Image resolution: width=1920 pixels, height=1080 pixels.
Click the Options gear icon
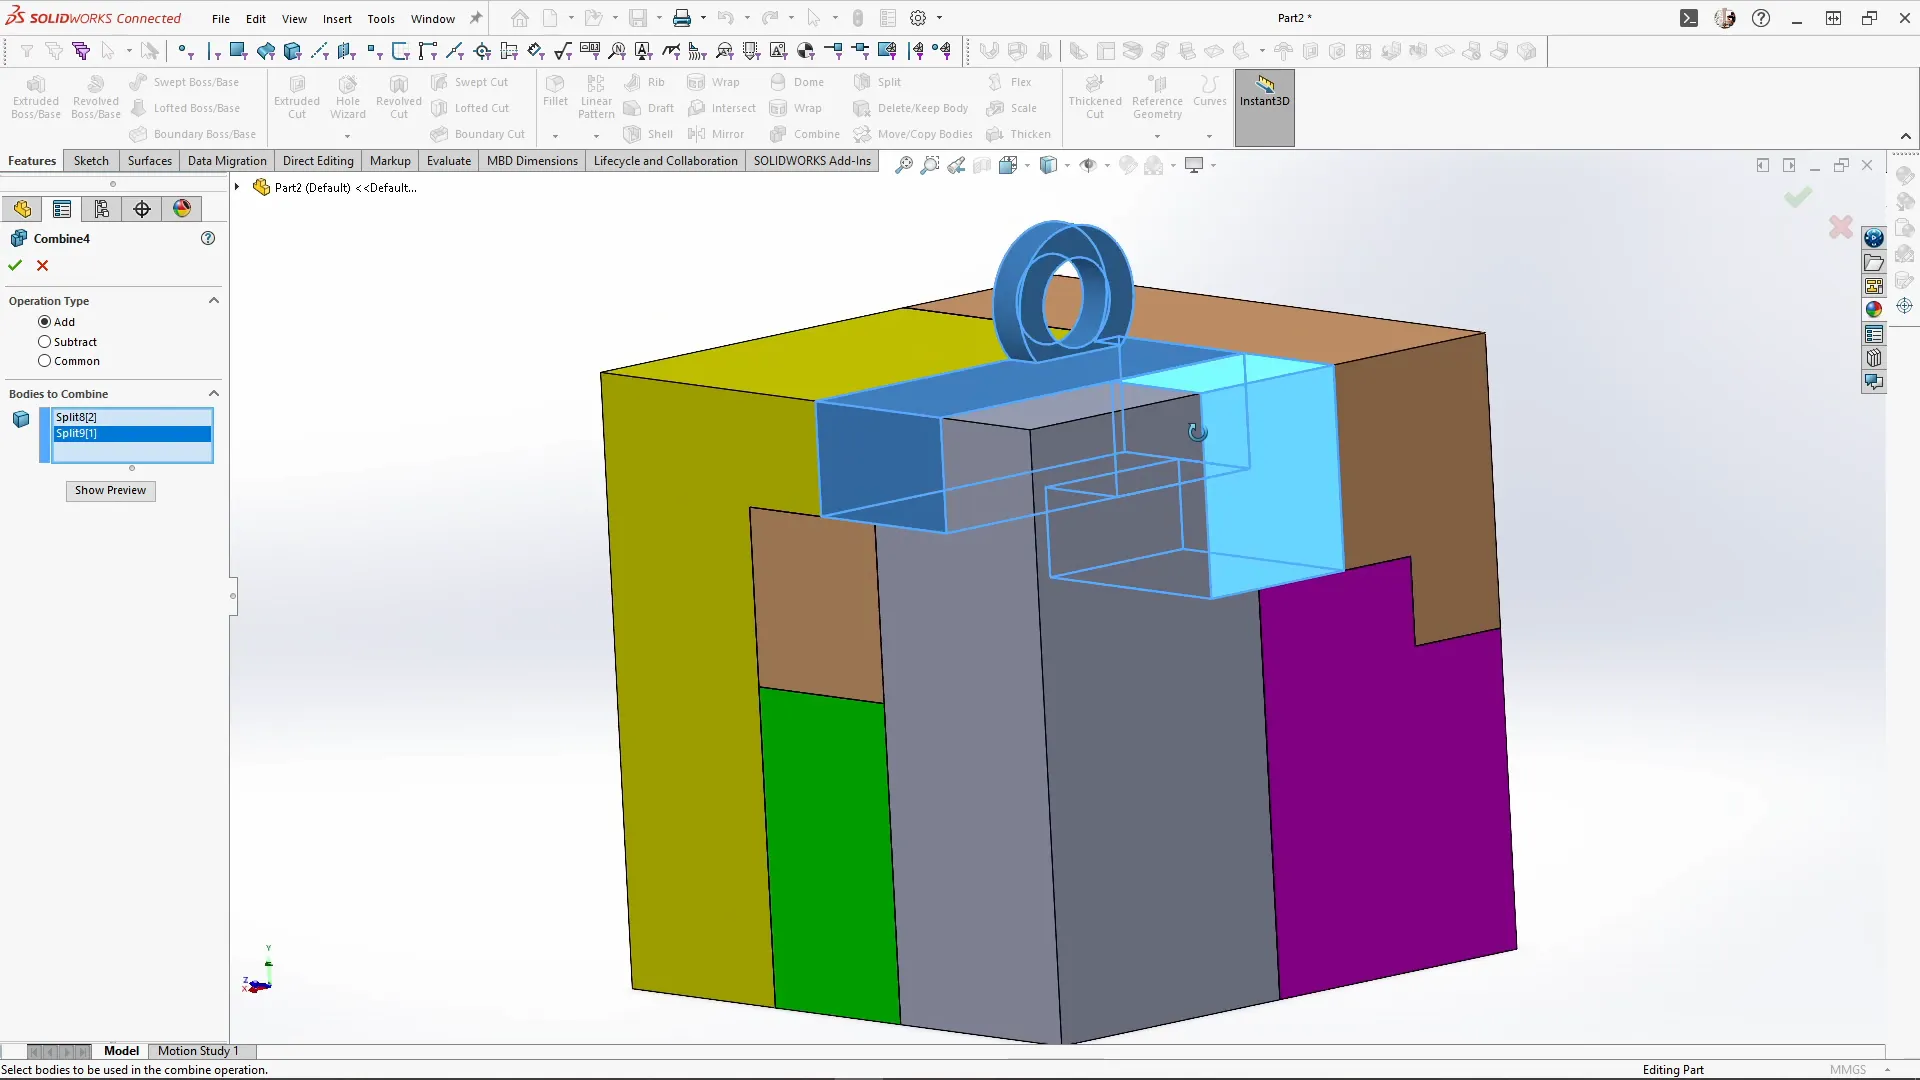point(918,18)
